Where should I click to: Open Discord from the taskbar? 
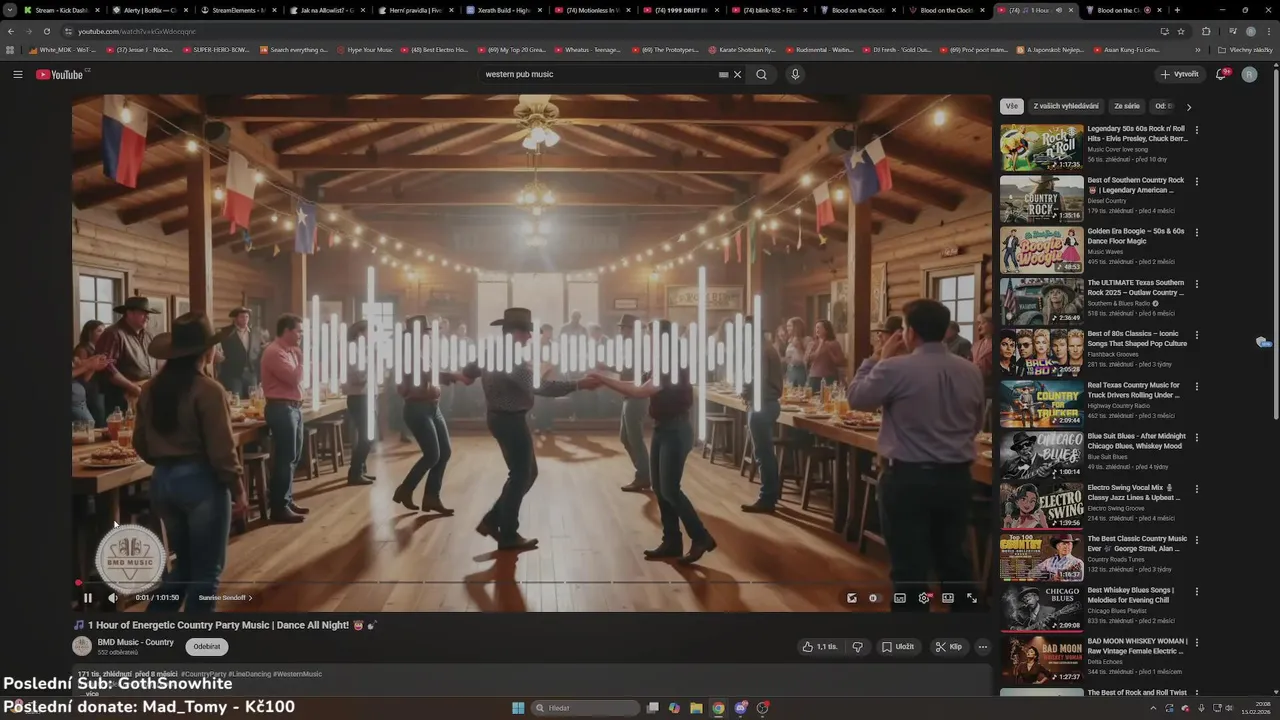[741, 708]
